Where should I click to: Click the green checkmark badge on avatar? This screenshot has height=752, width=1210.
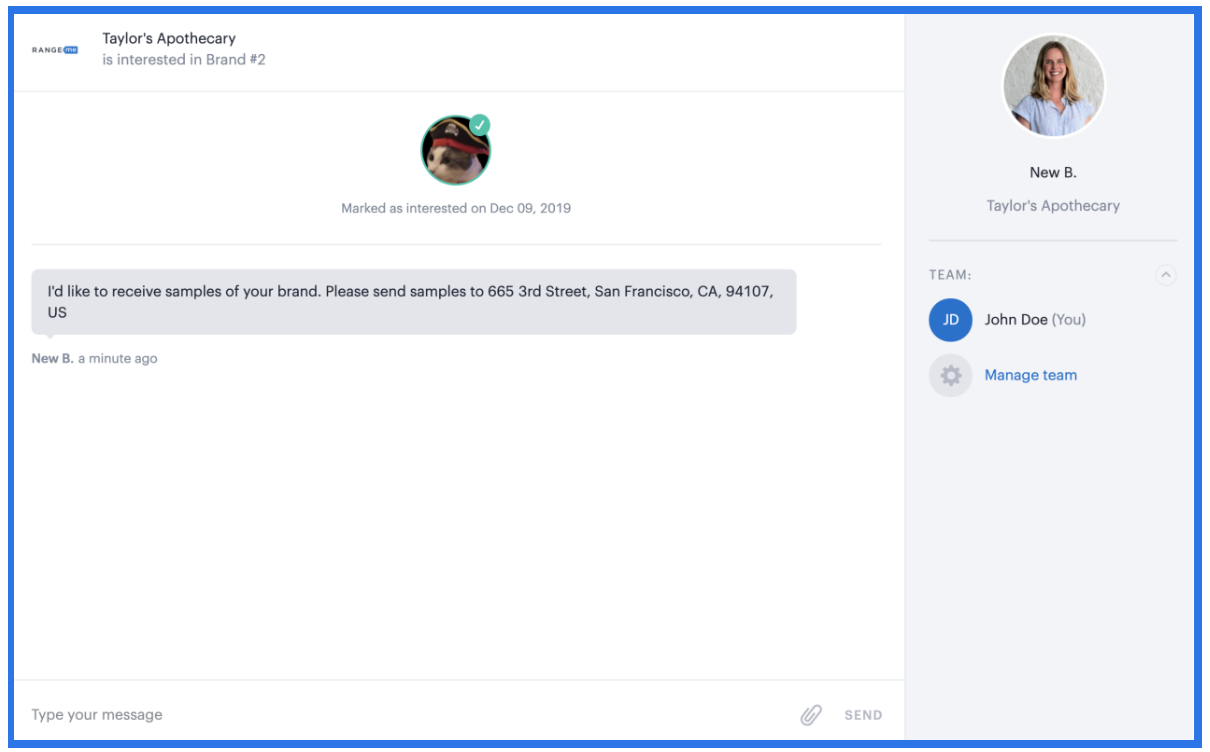coord(480,125)
